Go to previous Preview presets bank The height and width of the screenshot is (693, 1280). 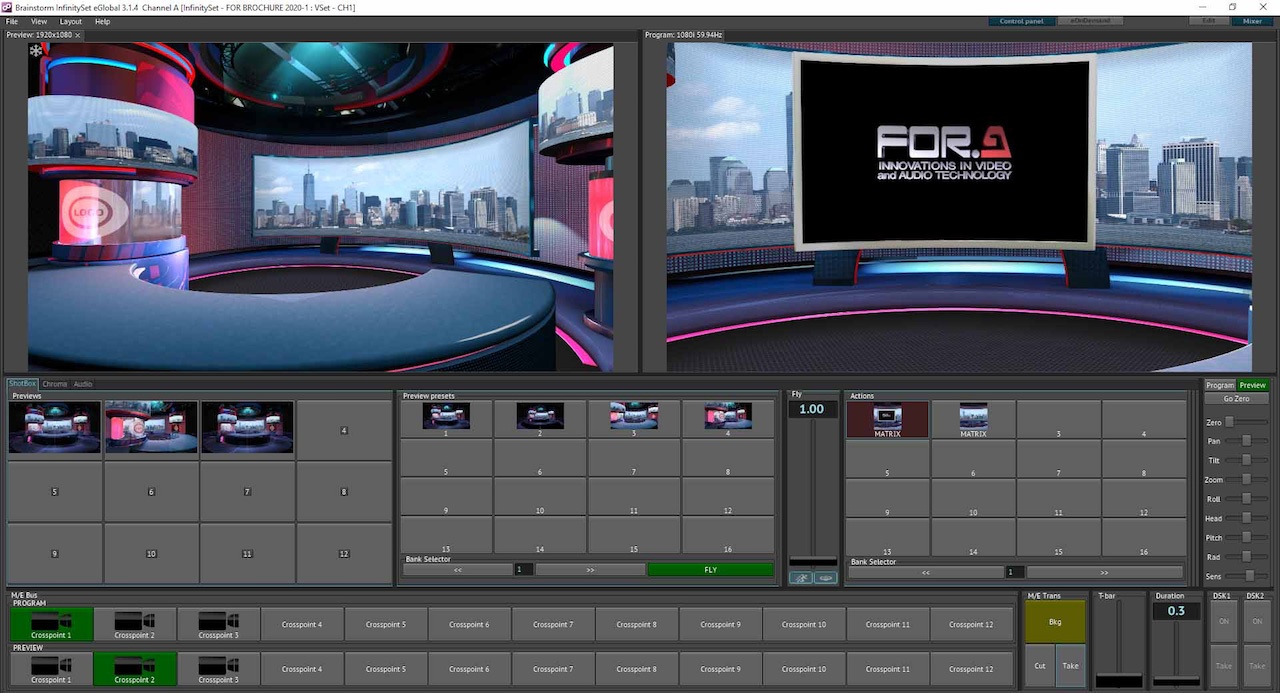coord(458,570)
